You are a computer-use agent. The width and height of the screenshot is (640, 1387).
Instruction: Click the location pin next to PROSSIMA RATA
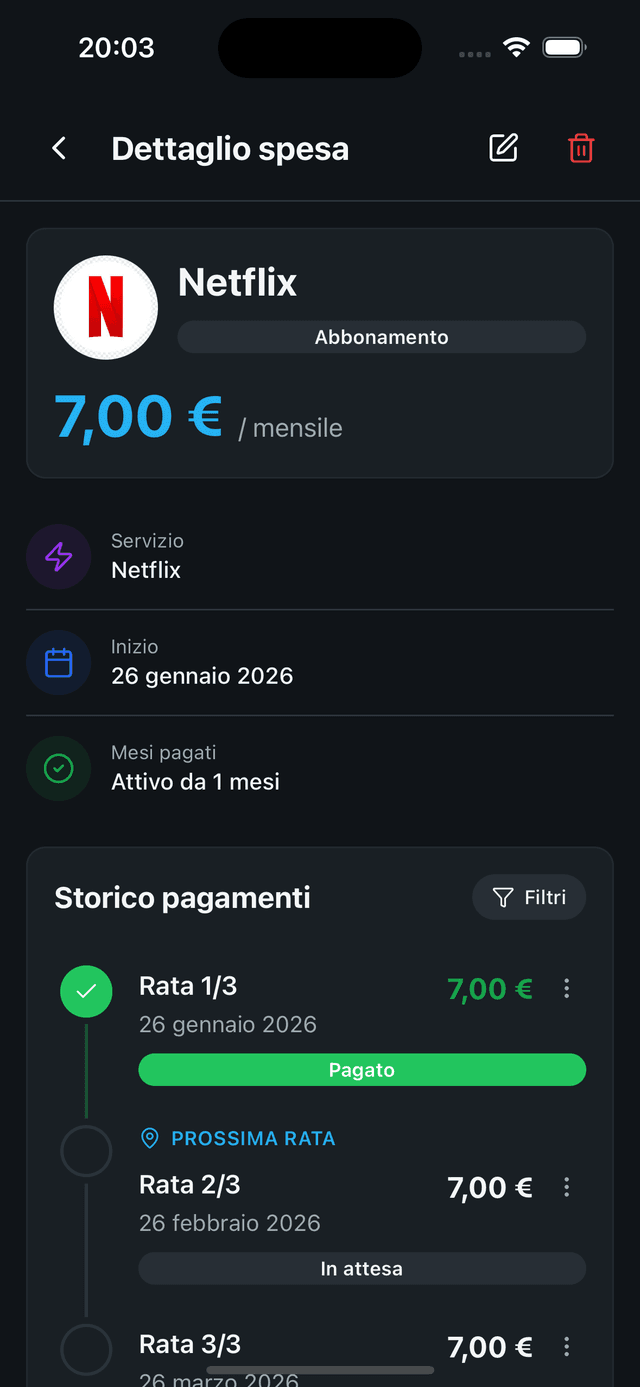[151, 1138]
